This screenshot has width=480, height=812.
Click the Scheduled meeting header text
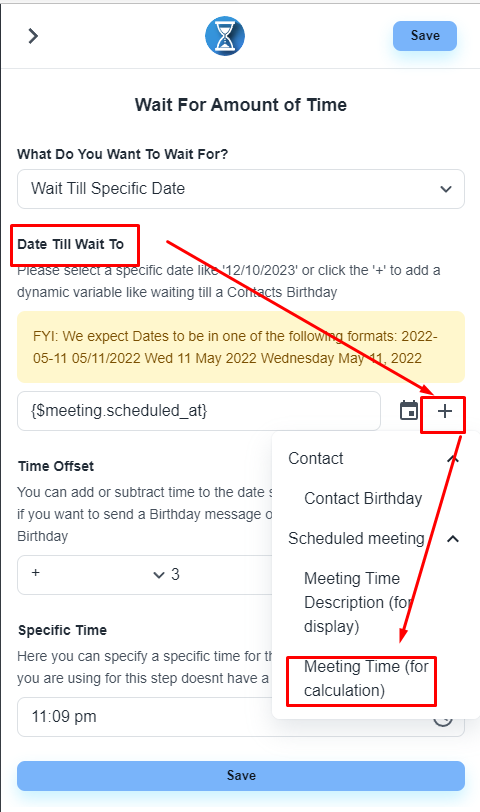click(x=356, y=539)
